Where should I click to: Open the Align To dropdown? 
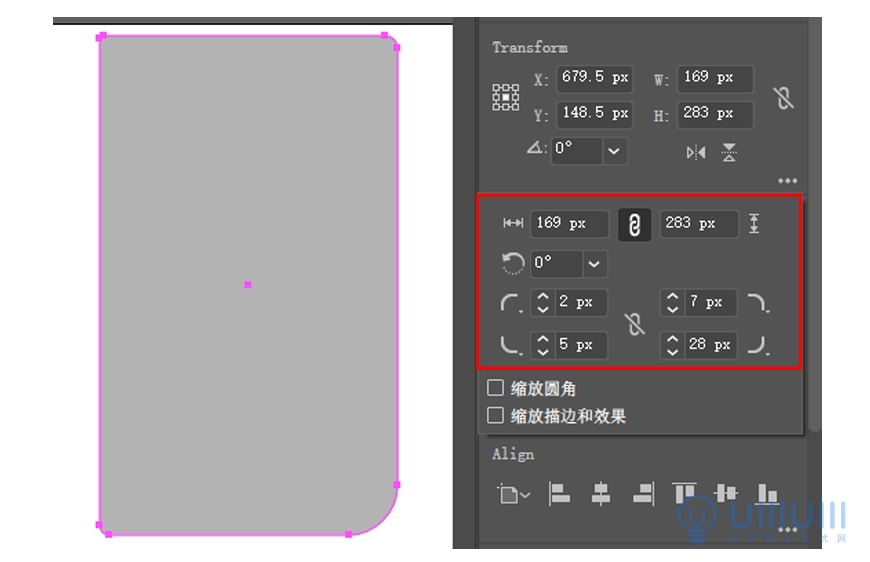coord(513,494)
